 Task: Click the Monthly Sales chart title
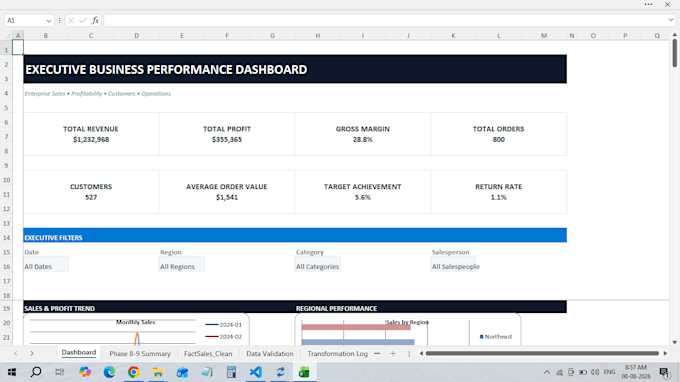(x=135, y=322)
